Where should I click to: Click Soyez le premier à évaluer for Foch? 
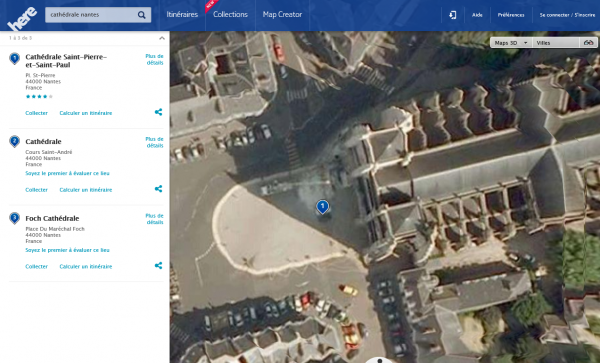pos(67,250)
